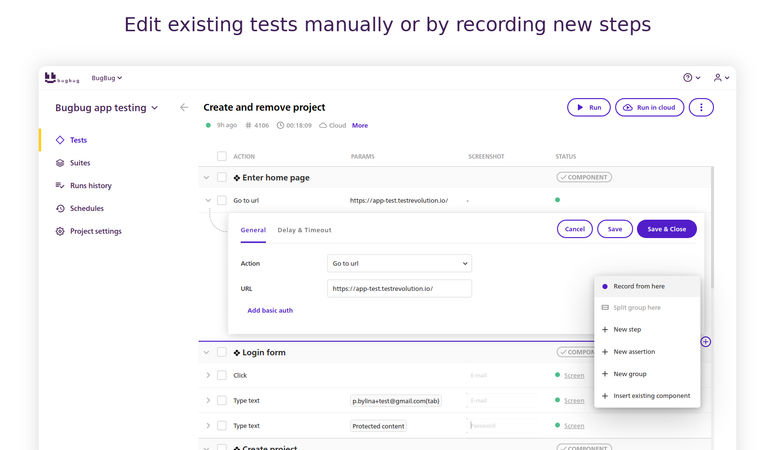The width and height of the screenshot is (775, 450).
Task: Click the plus icon next to New step
Action: click(x=604, y=329)
